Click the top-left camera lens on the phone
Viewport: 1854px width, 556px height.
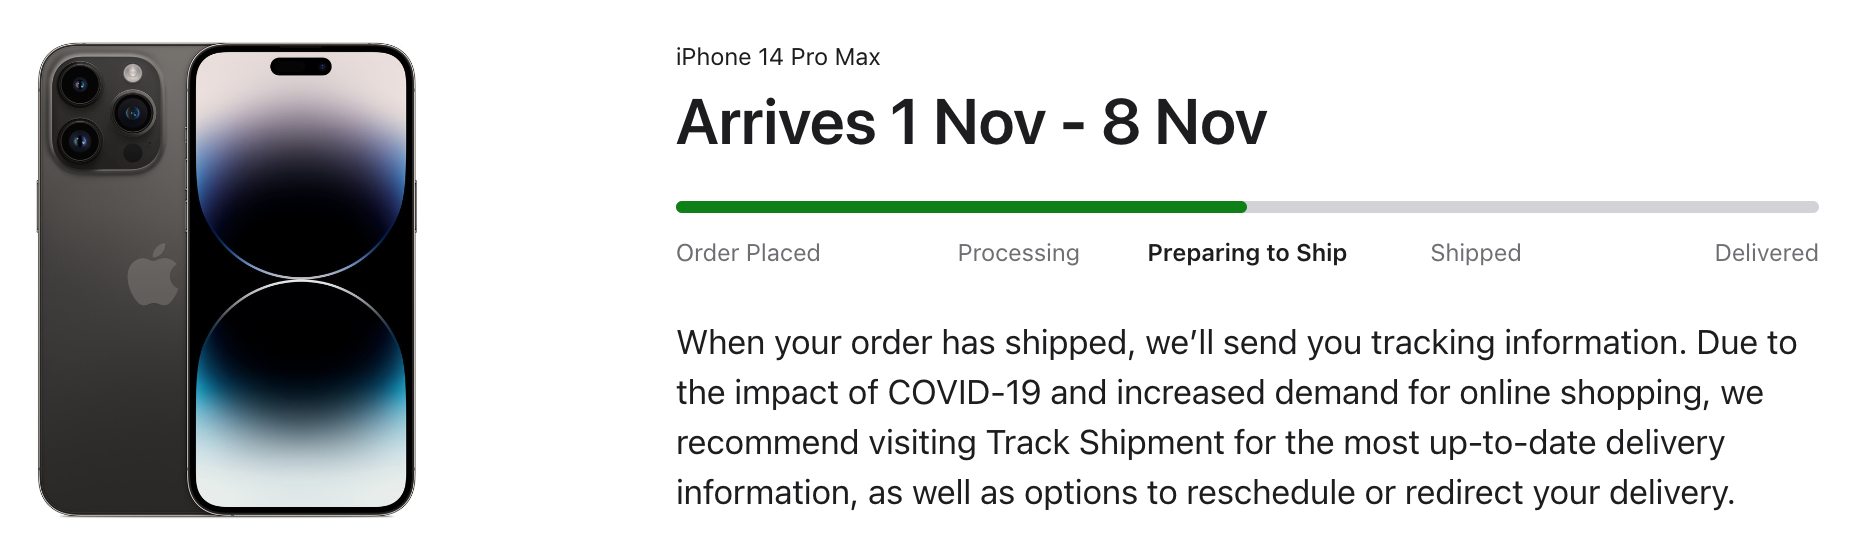pyautogui.click(x=80, y=84)
